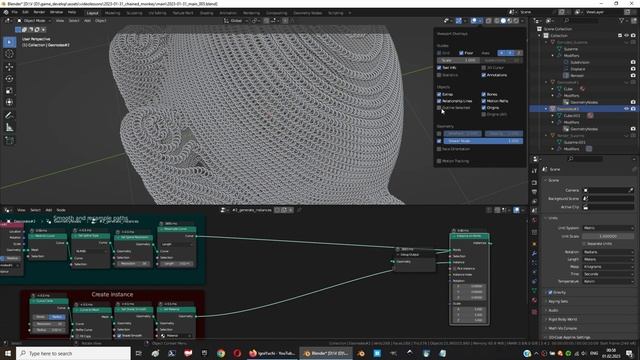The height and width of the screenshot is (360, 640).
Task: Open the Object Data properties green tab
Action: pyautogui.click(x=534, y=291)
